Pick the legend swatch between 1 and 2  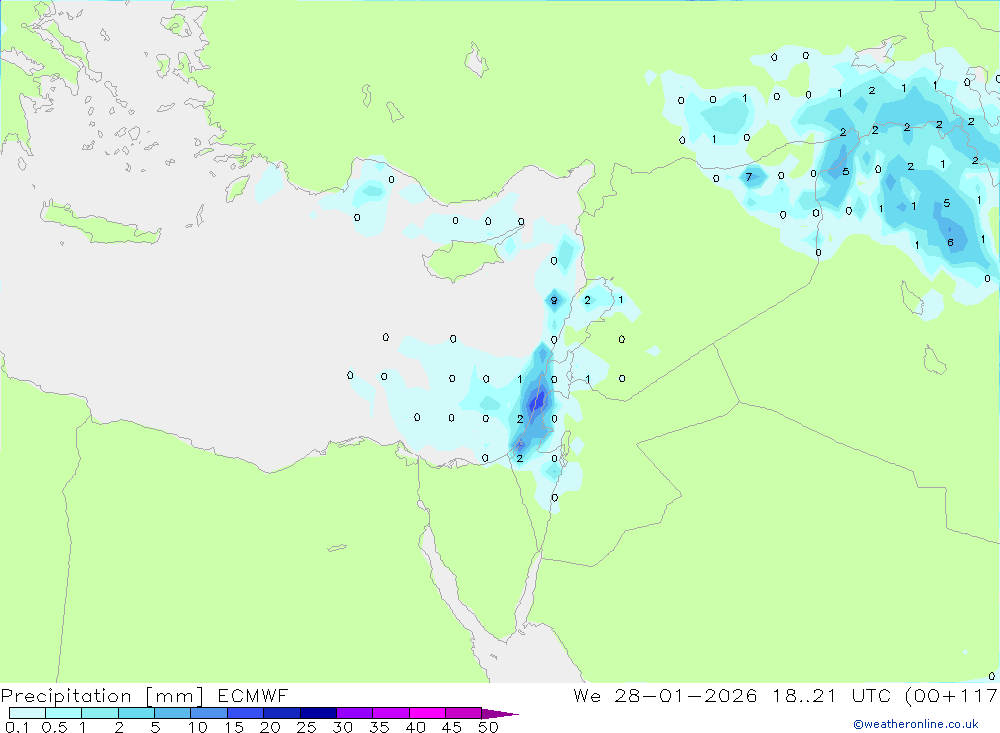pos(100,713)
